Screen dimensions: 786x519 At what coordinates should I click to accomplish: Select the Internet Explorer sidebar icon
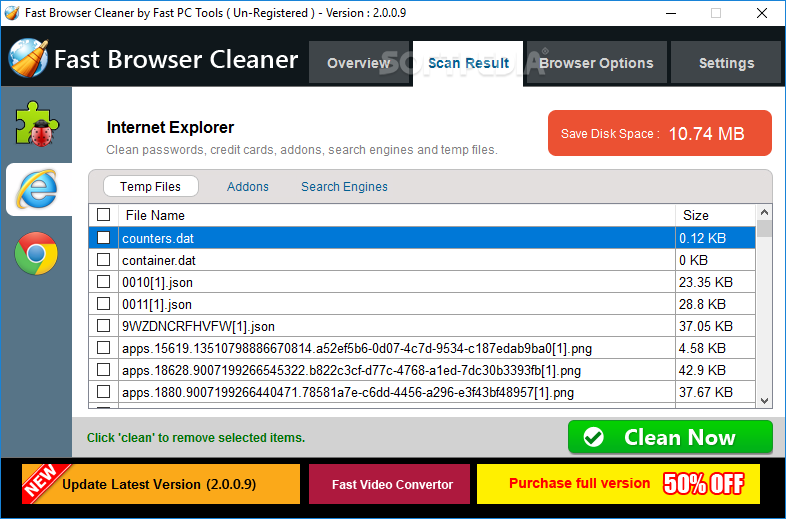(37, 189)
